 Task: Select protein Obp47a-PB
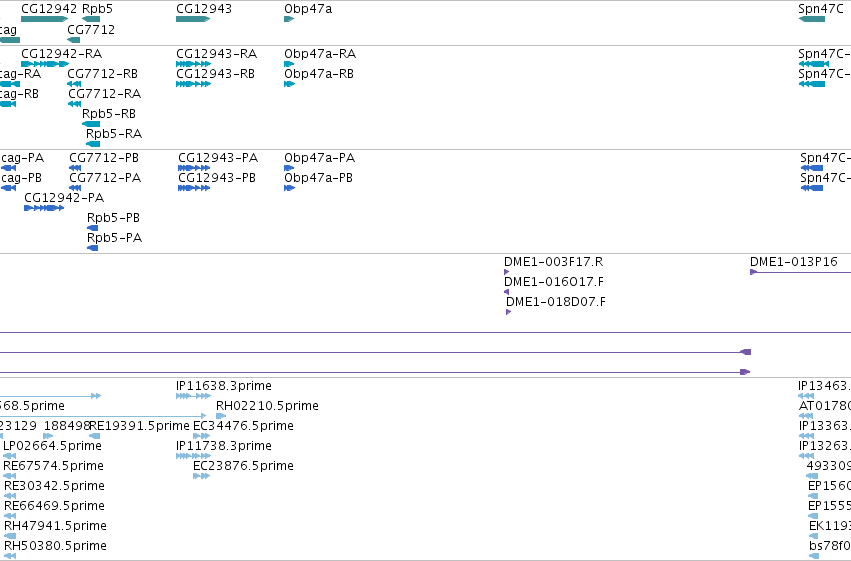coord(318,178)
